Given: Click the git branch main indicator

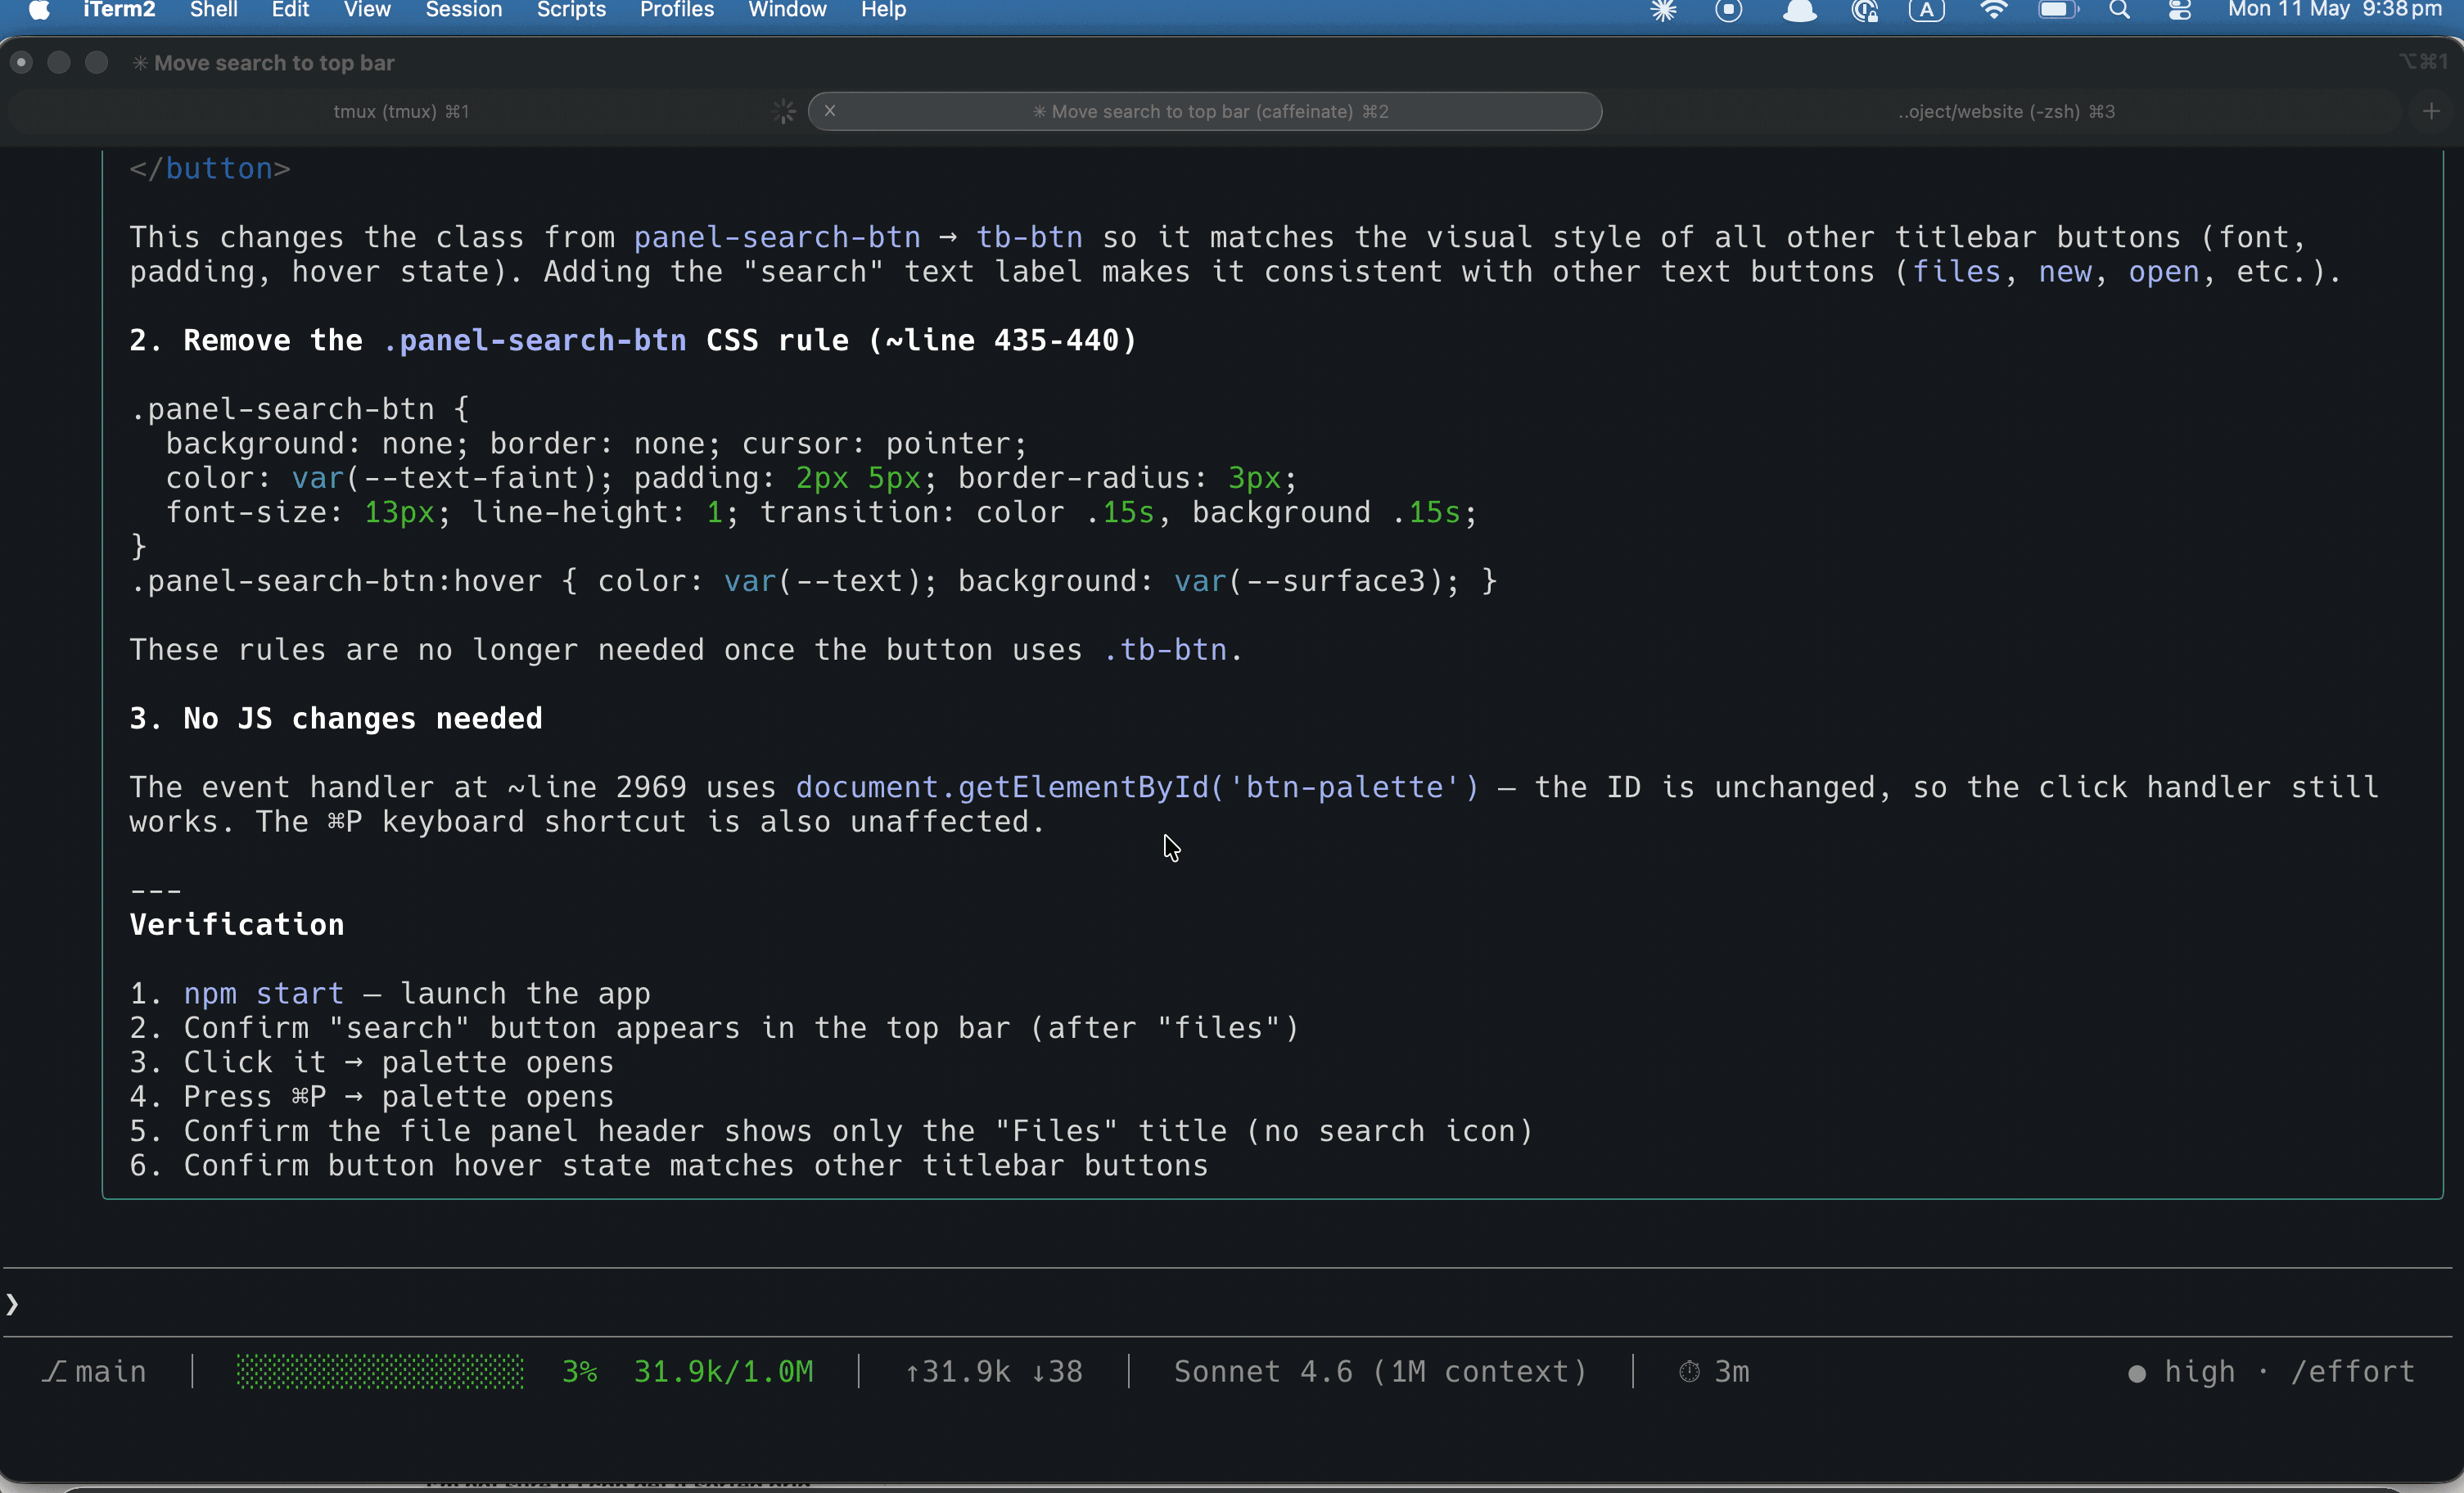Looking at the screenshot, I should pyautogui.click(x=95, y=1371).
